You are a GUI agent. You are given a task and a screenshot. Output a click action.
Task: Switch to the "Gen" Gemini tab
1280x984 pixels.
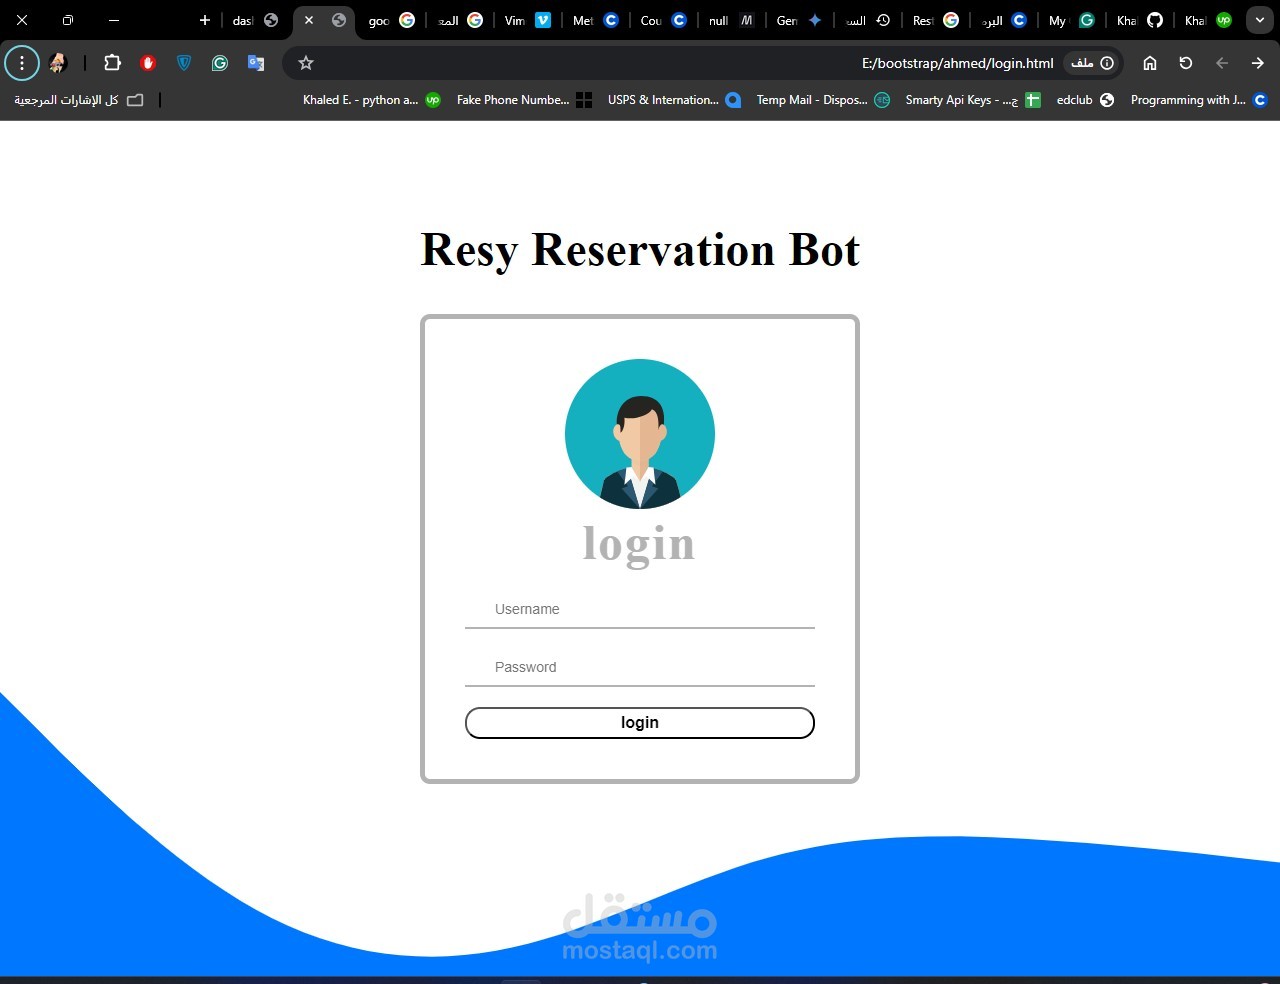[800, 20]
